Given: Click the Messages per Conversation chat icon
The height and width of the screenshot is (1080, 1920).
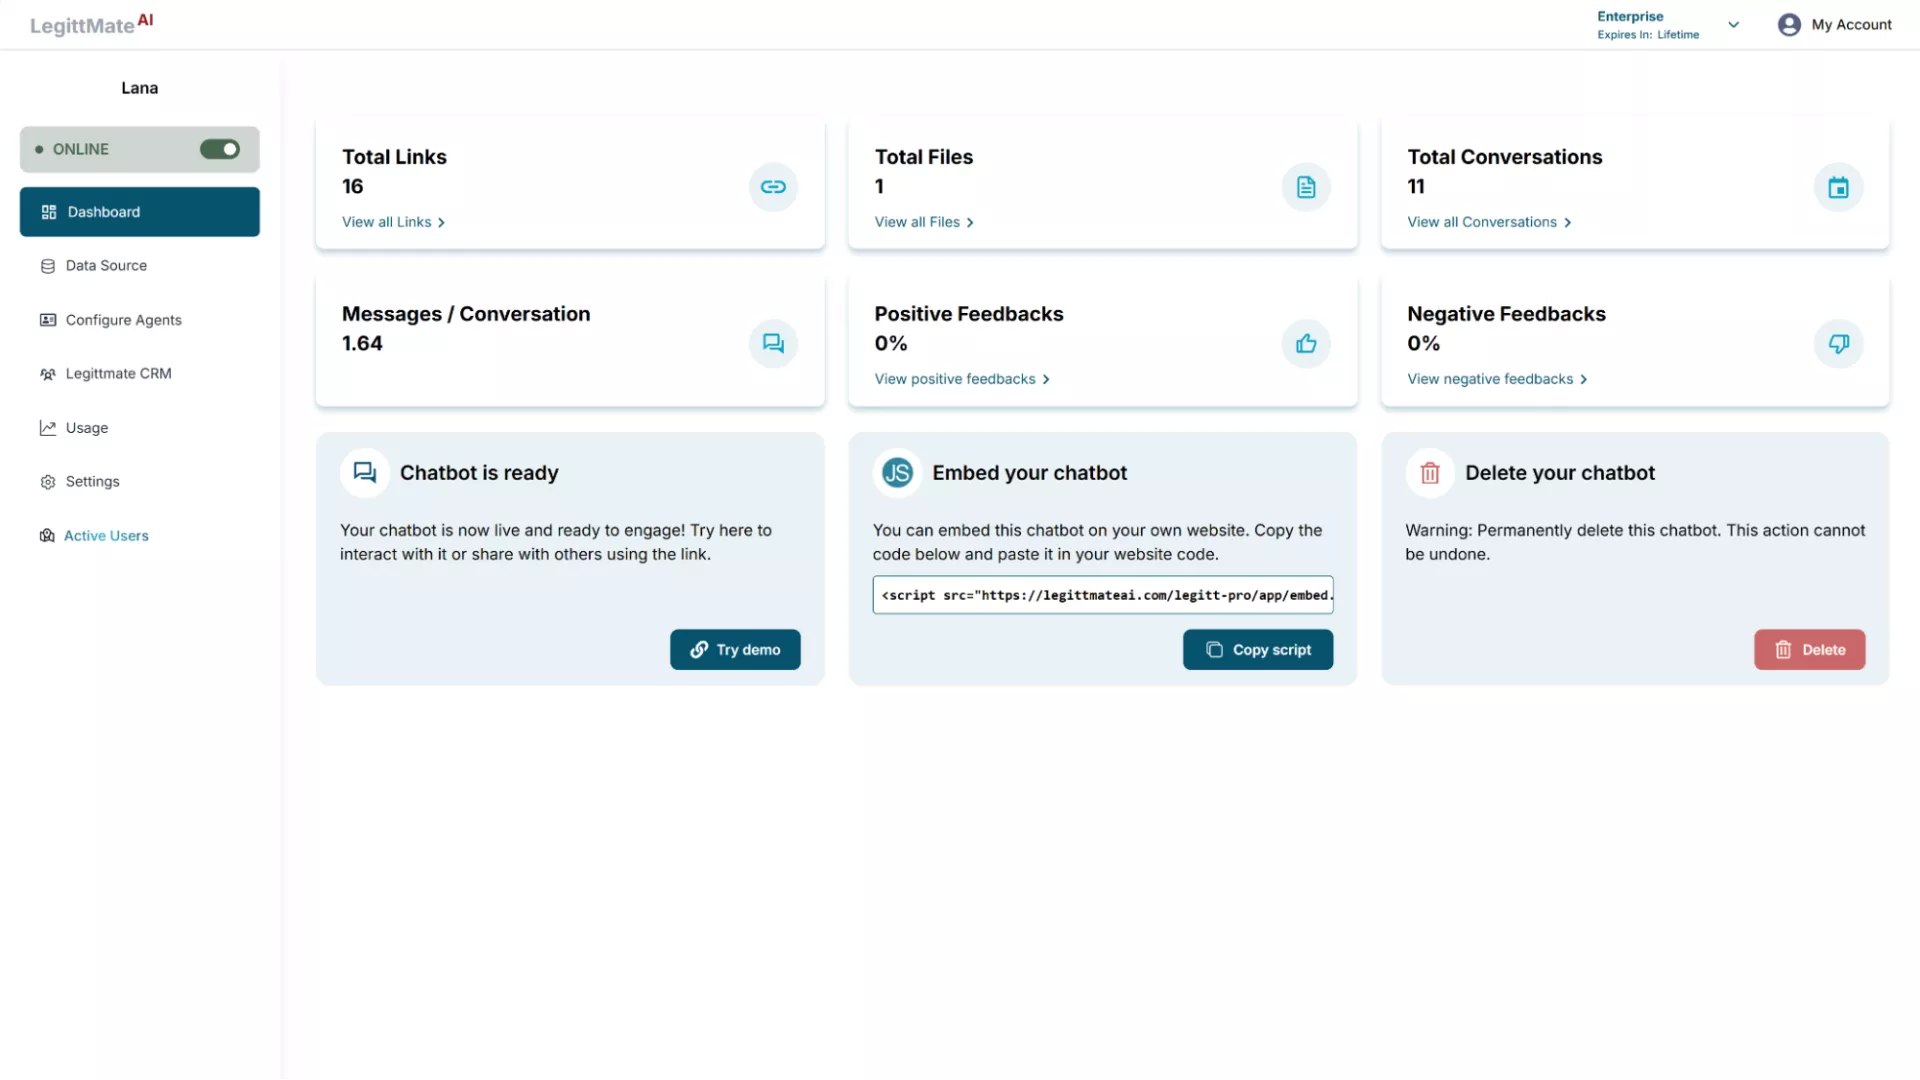Looking at the screenshot, I should pos(773,344).
